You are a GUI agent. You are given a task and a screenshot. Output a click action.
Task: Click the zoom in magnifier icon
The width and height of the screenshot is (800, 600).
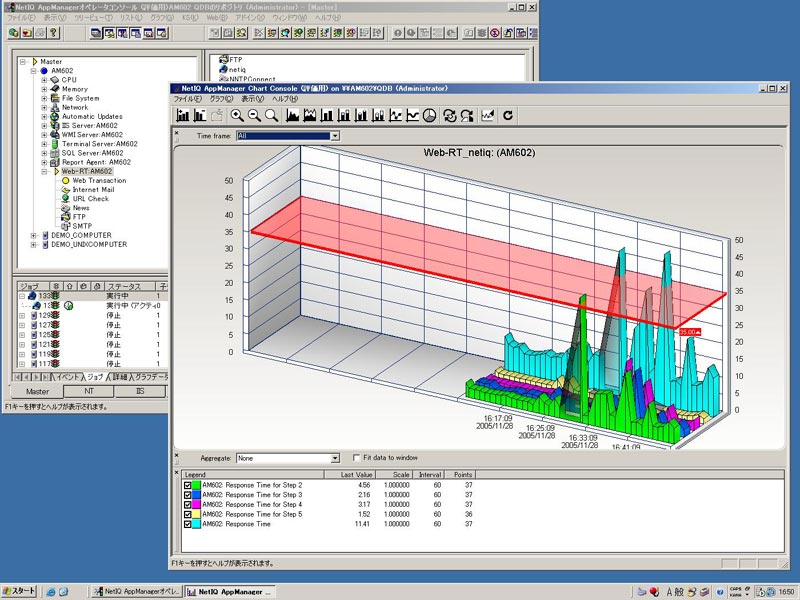click(x=237, y=115)
